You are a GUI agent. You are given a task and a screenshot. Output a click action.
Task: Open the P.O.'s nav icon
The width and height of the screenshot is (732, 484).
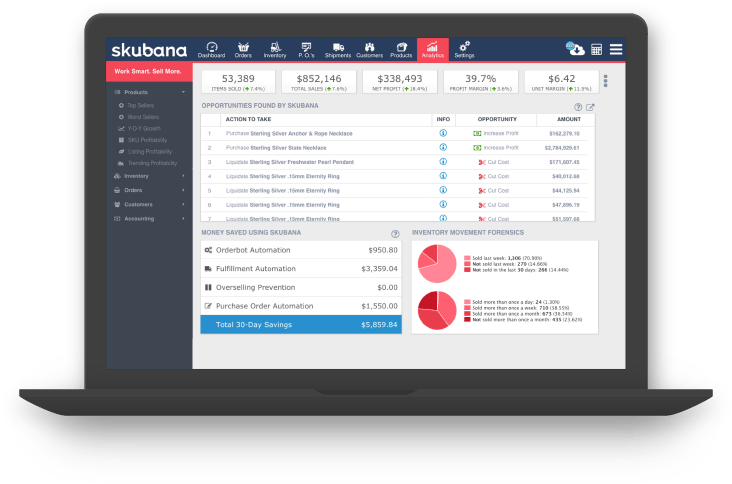tap(306, 49)
